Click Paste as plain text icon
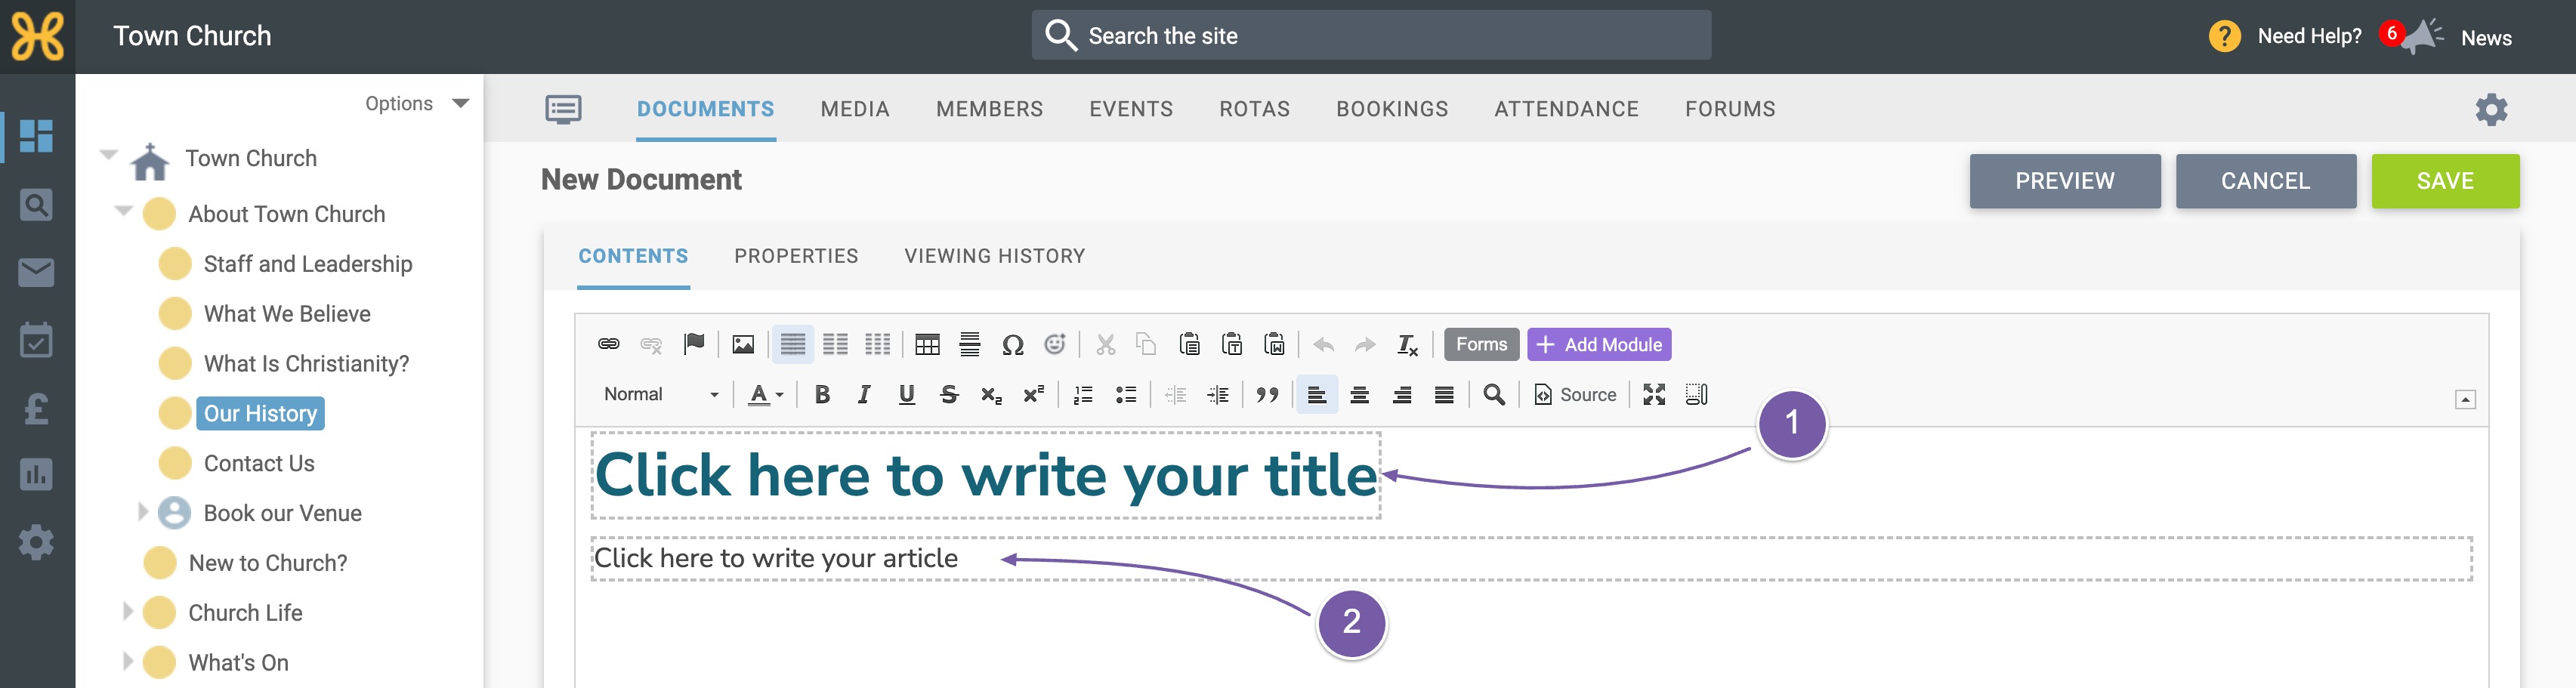The height and width of the screenshot is (688, 2576). pyautogui.click(x=1232, y=344)
